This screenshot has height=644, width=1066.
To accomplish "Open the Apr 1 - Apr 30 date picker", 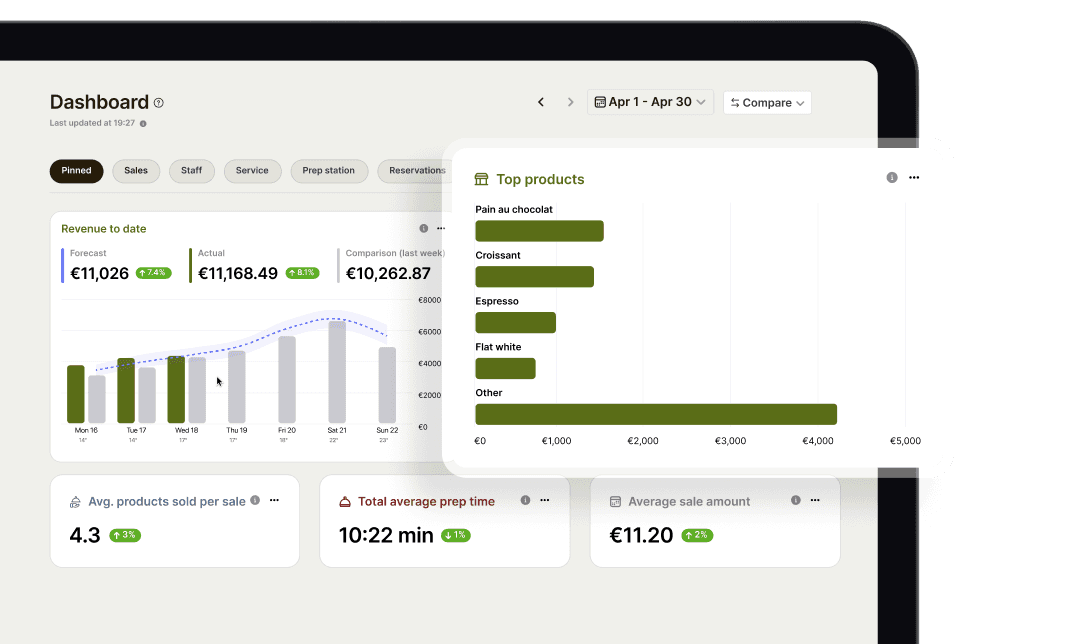I will coord(651,102).
